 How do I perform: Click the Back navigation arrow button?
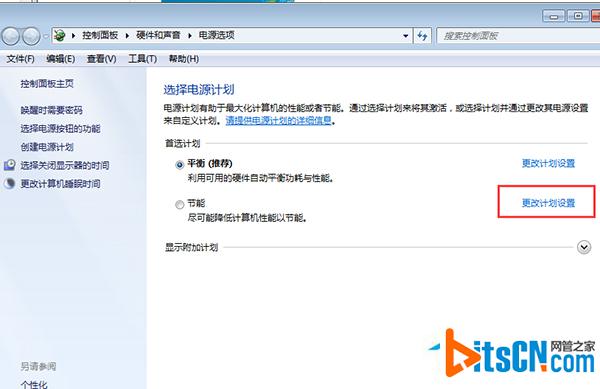click(11, 36)
